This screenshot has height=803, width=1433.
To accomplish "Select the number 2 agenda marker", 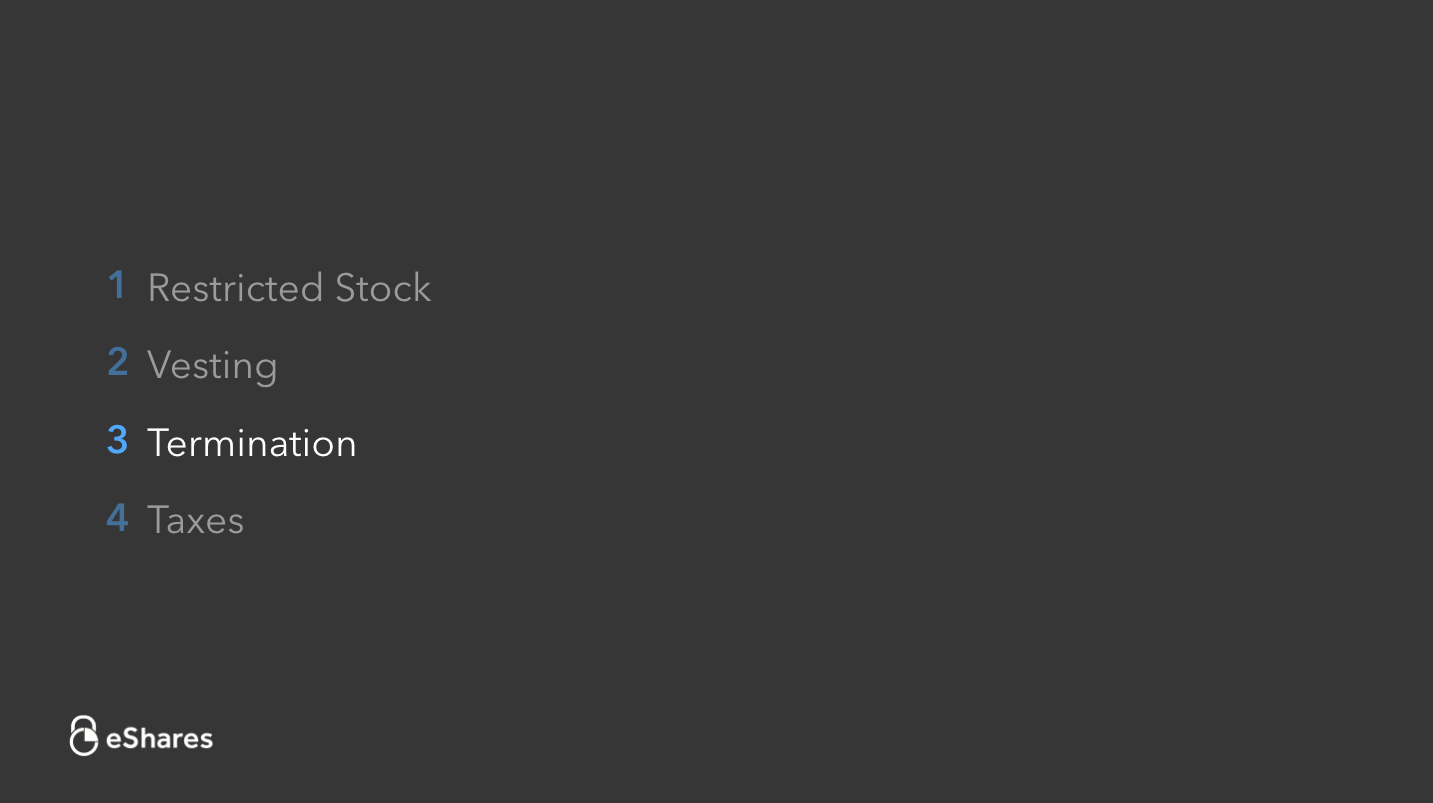I will click(117, 363).
